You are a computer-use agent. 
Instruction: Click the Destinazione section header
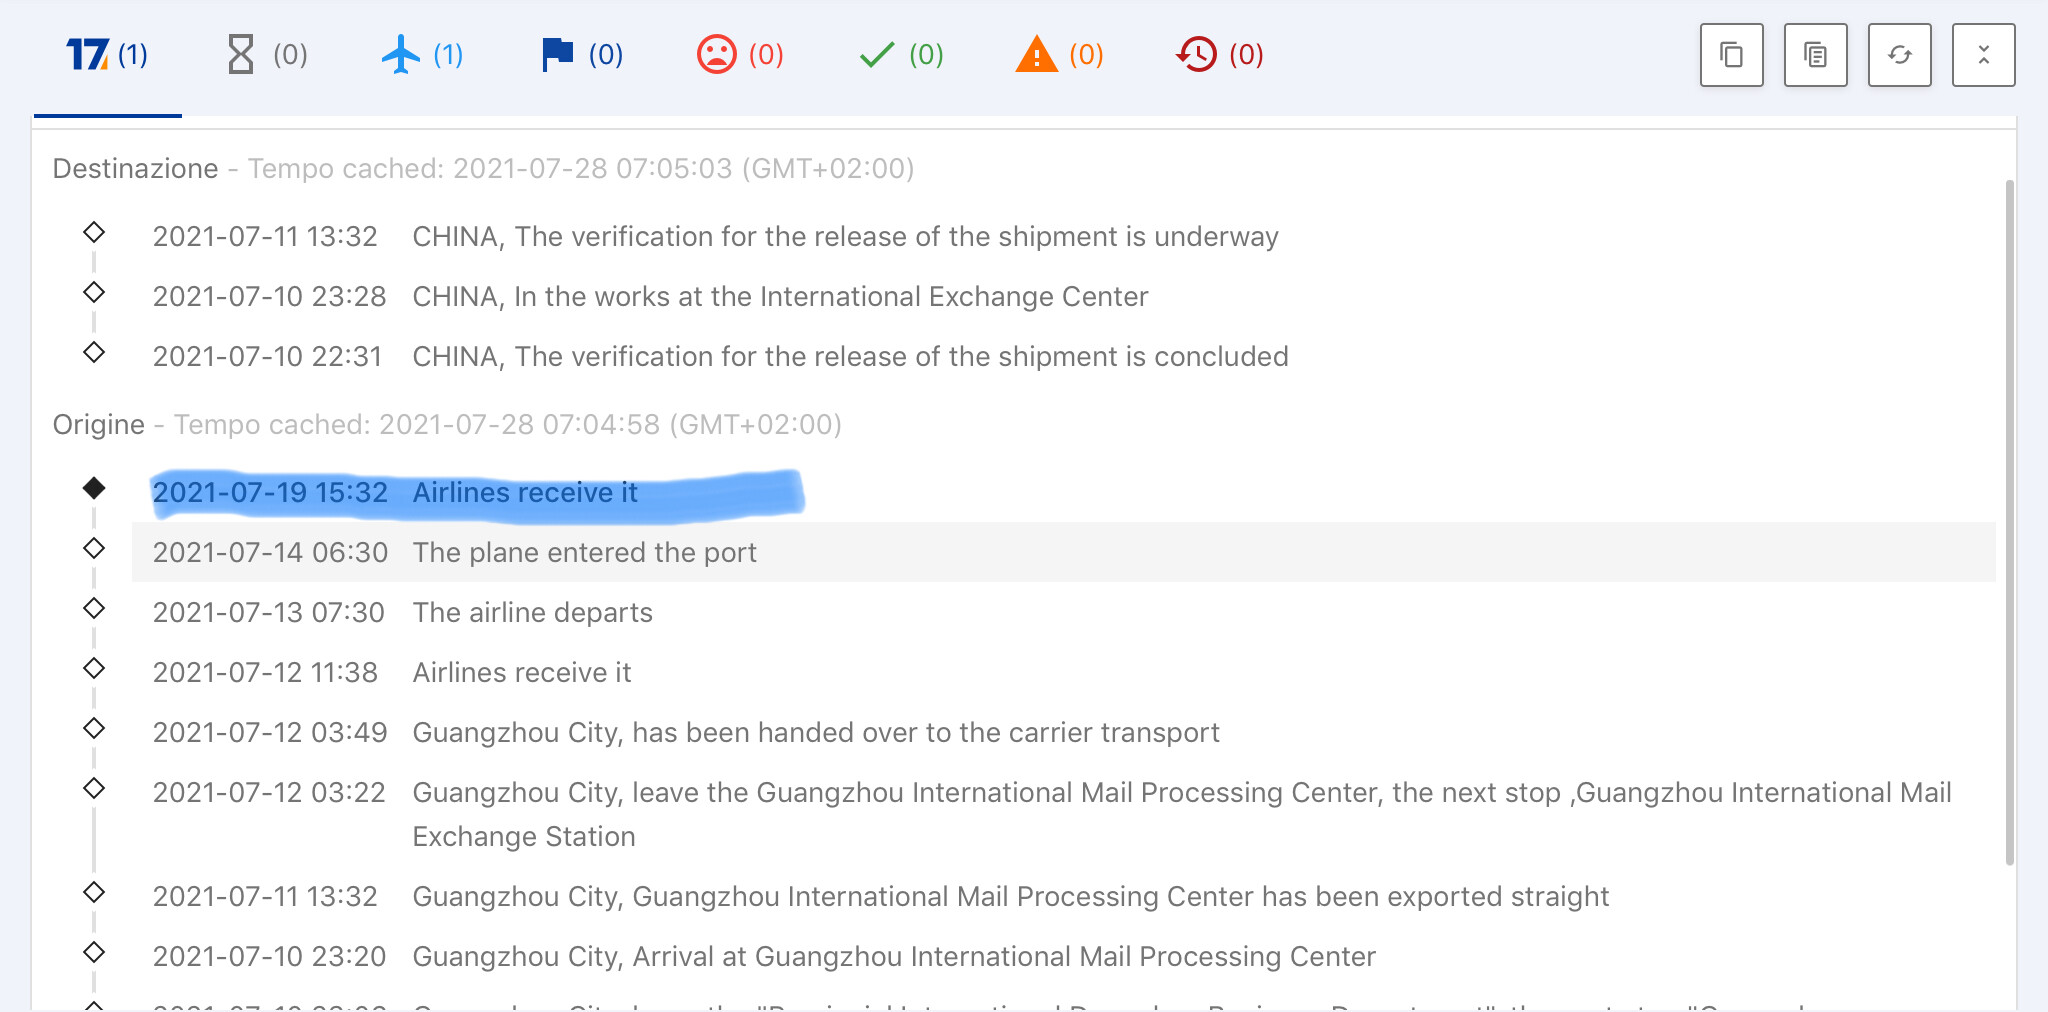[x=135, y=168]
